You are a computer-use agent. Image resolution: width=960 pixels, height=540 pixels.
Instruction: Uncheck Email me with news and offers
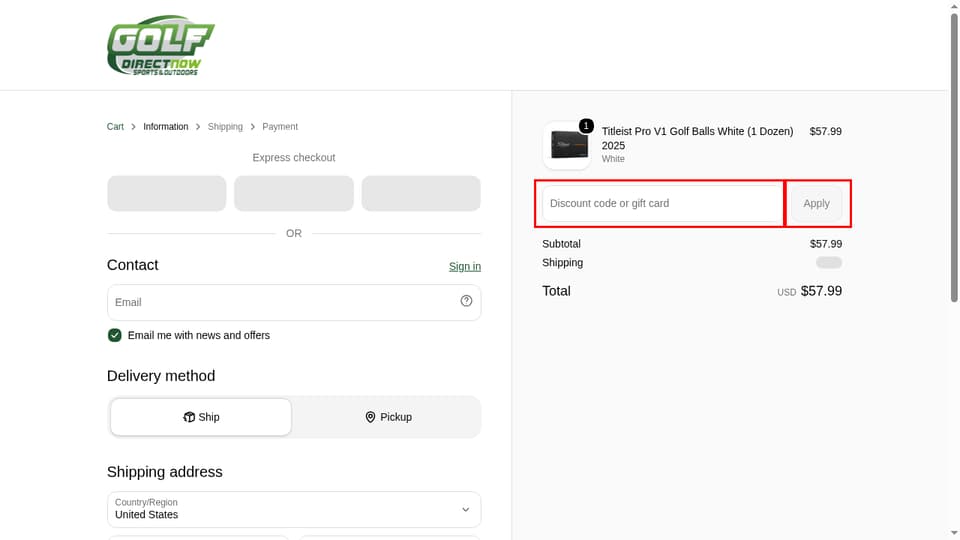[114, 336]
